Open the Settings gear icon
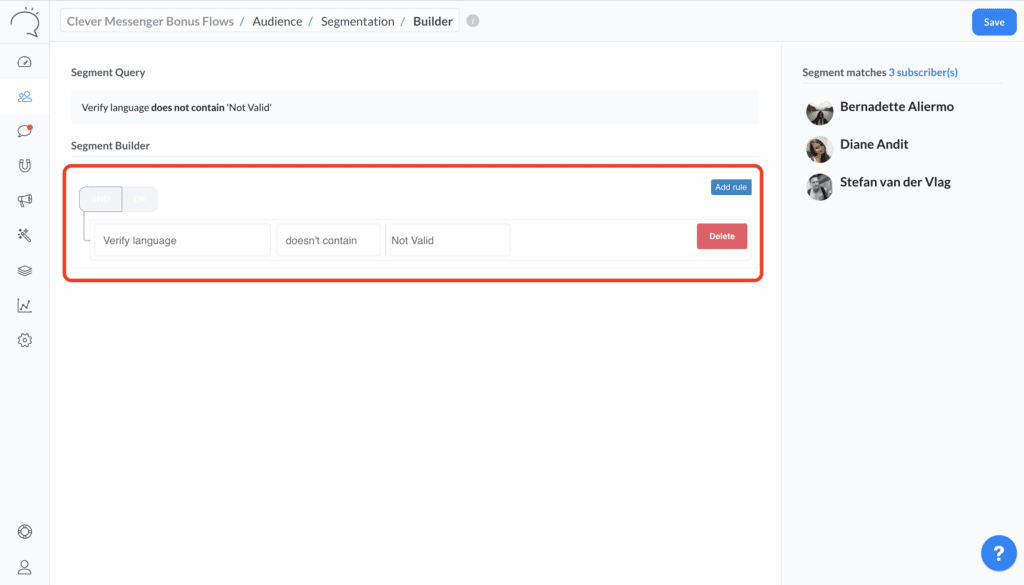Viewport: 1024px width, 585px height. pyautogui.click(x=24, y=340)
